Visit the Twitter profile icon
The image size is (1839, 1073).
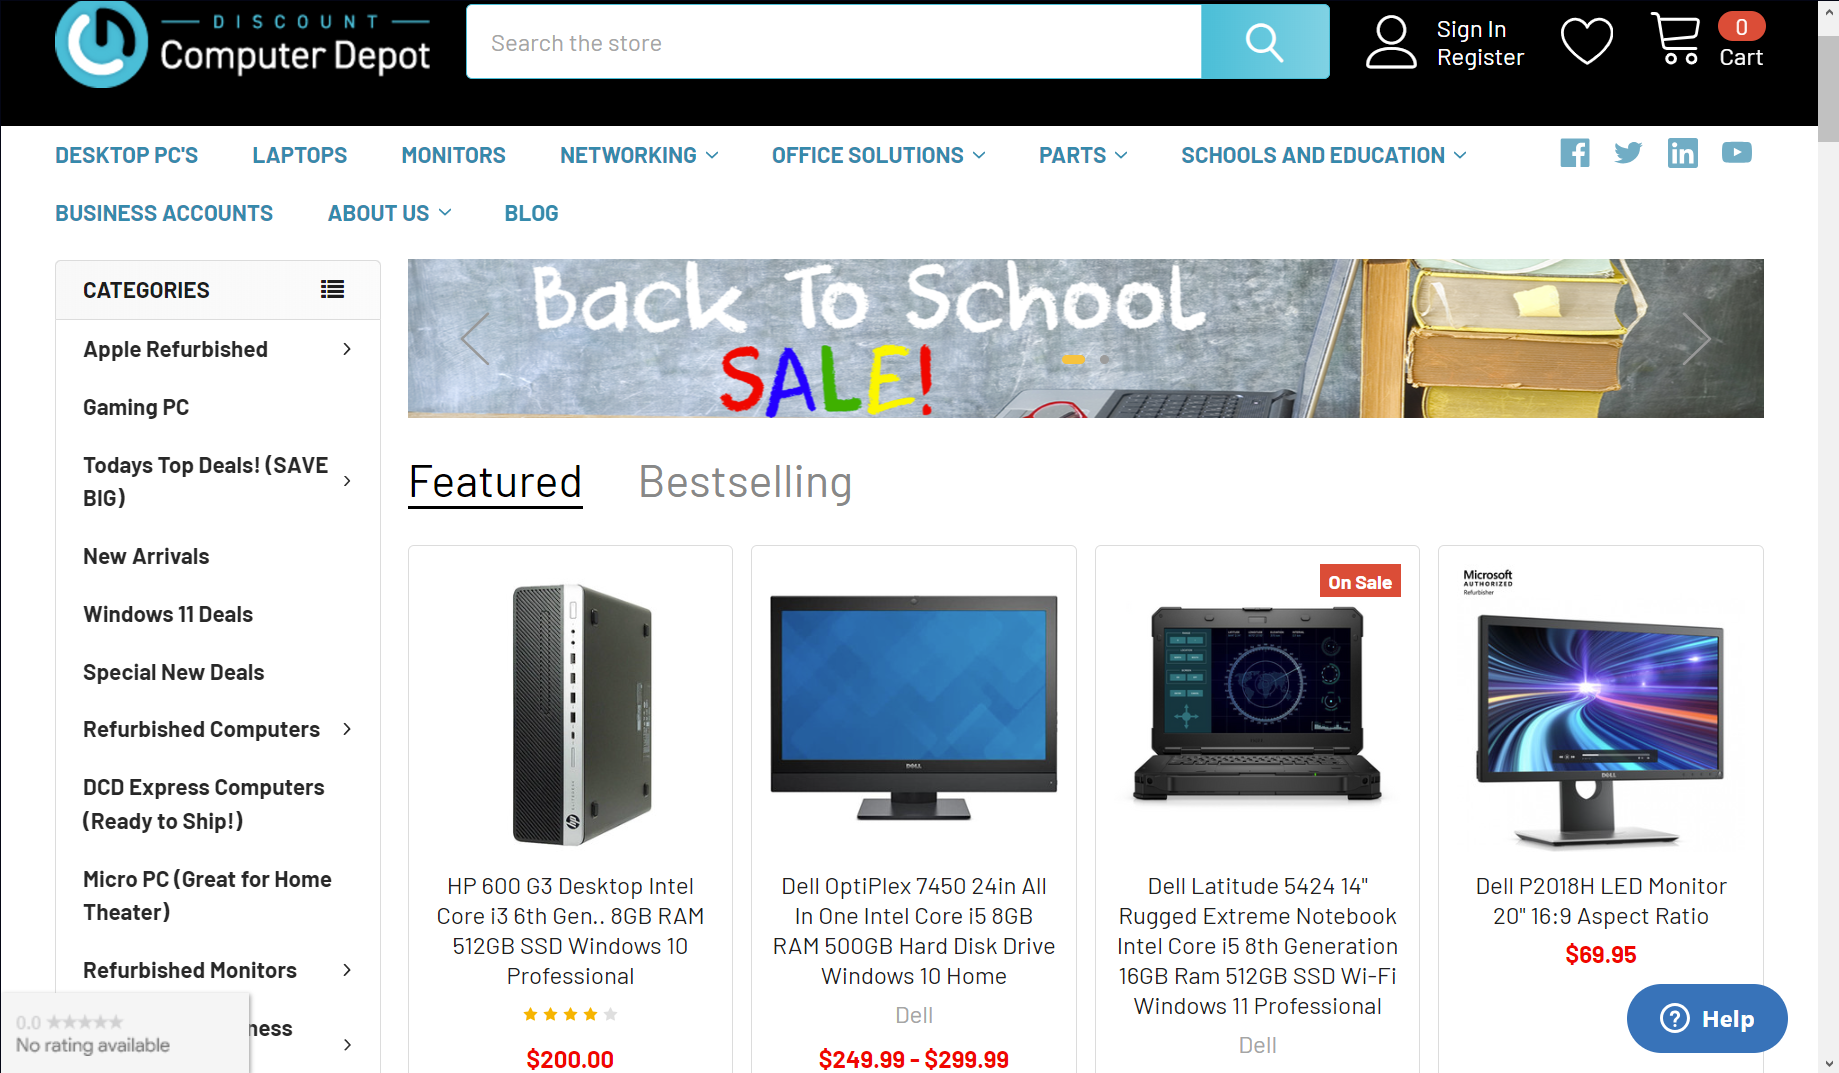[1628, 153]
